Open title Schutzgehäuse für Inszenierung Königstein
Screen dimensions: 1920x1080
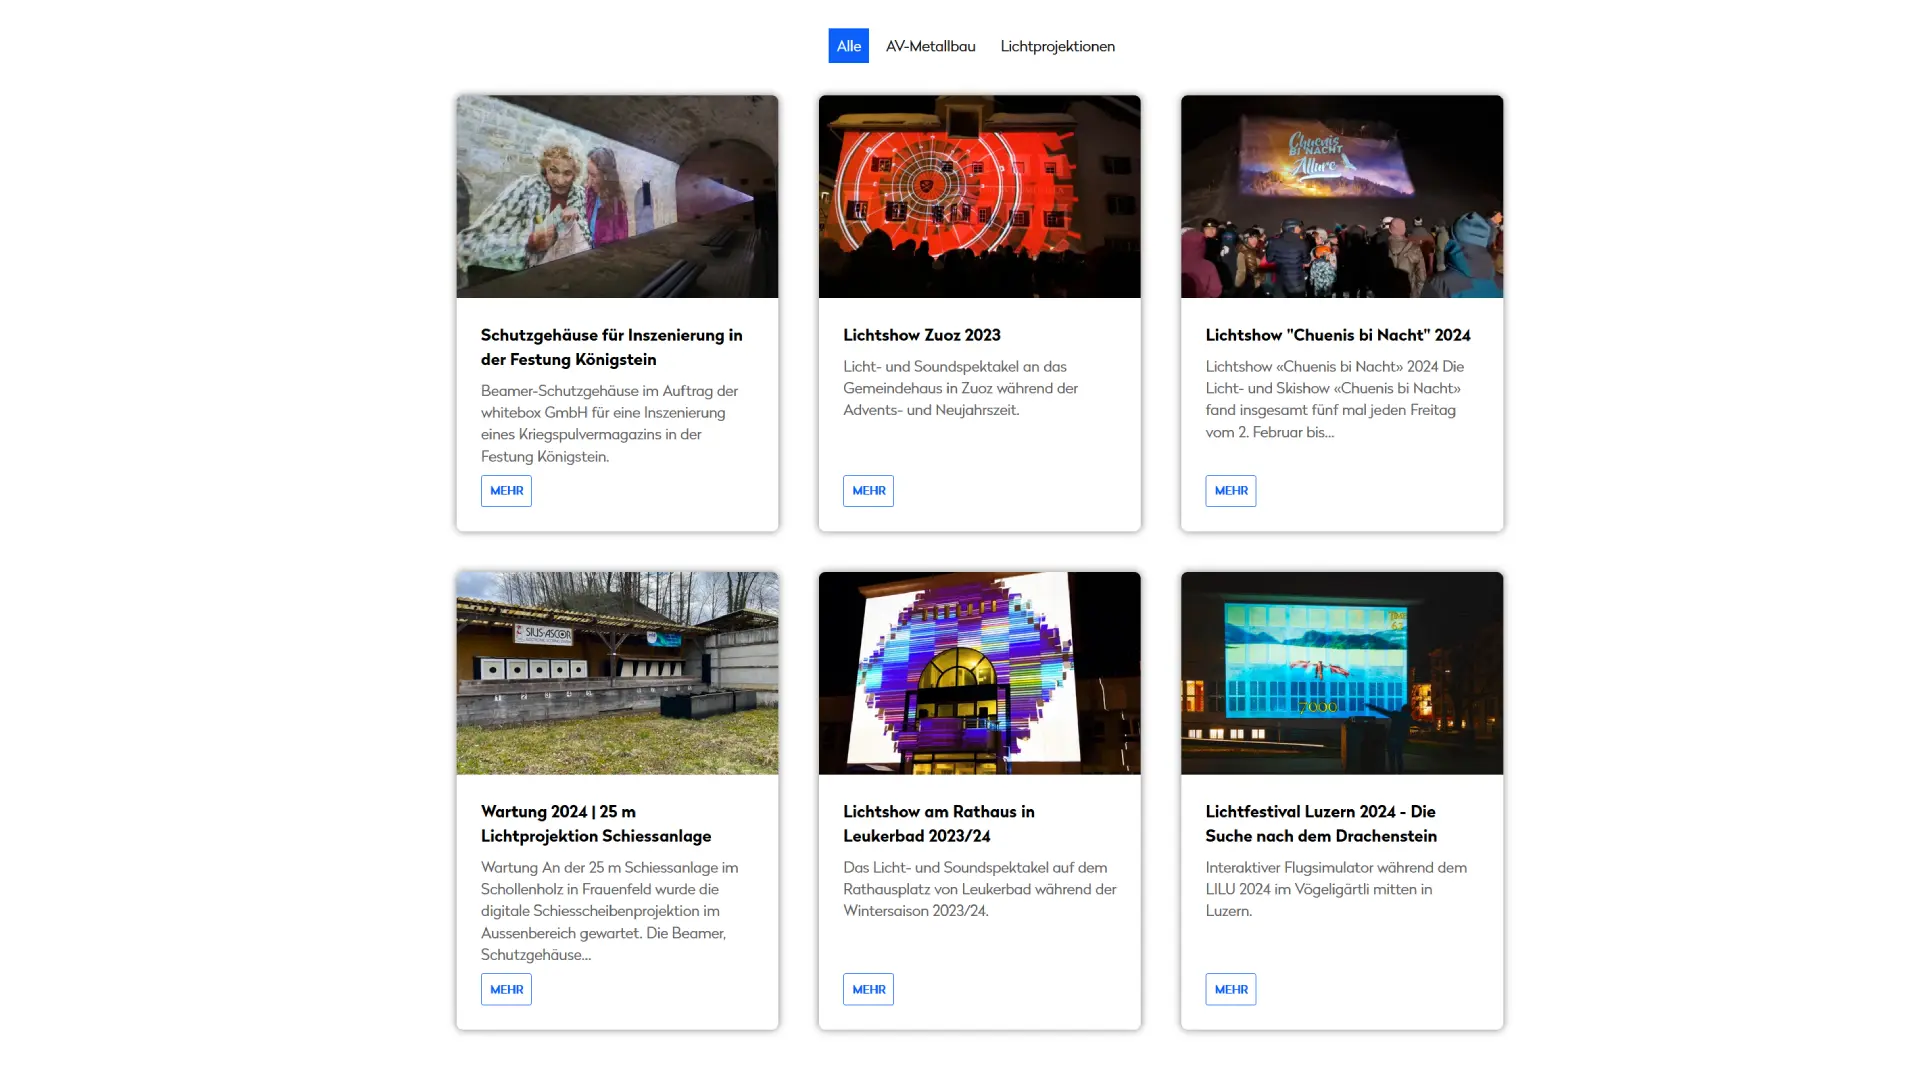click(x=611, y=347)
